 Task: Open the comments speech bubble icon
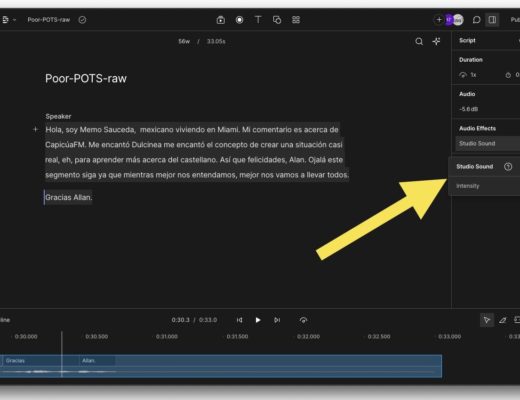tap(476, 20)
